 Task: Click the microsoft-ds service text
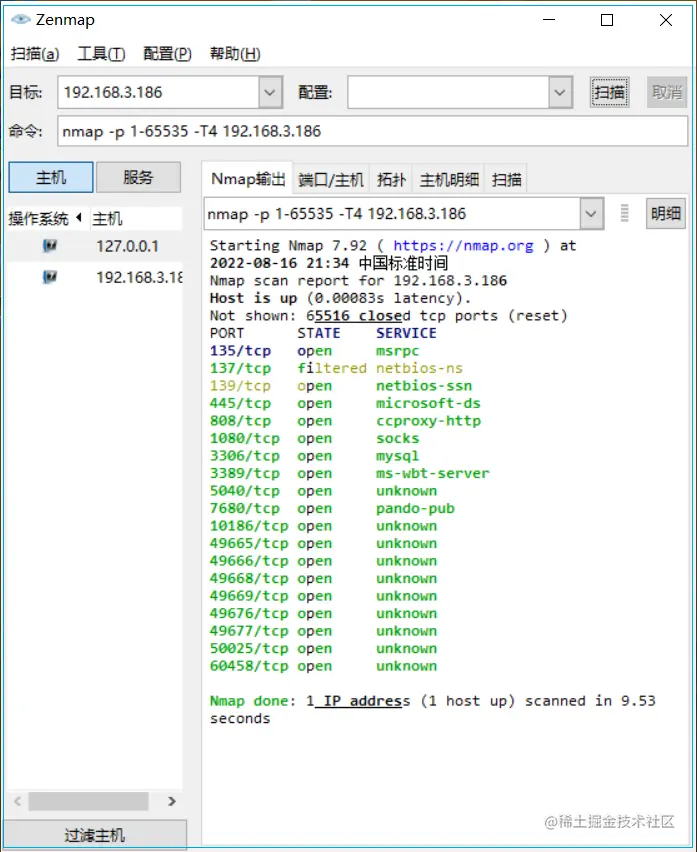[428, 403]
